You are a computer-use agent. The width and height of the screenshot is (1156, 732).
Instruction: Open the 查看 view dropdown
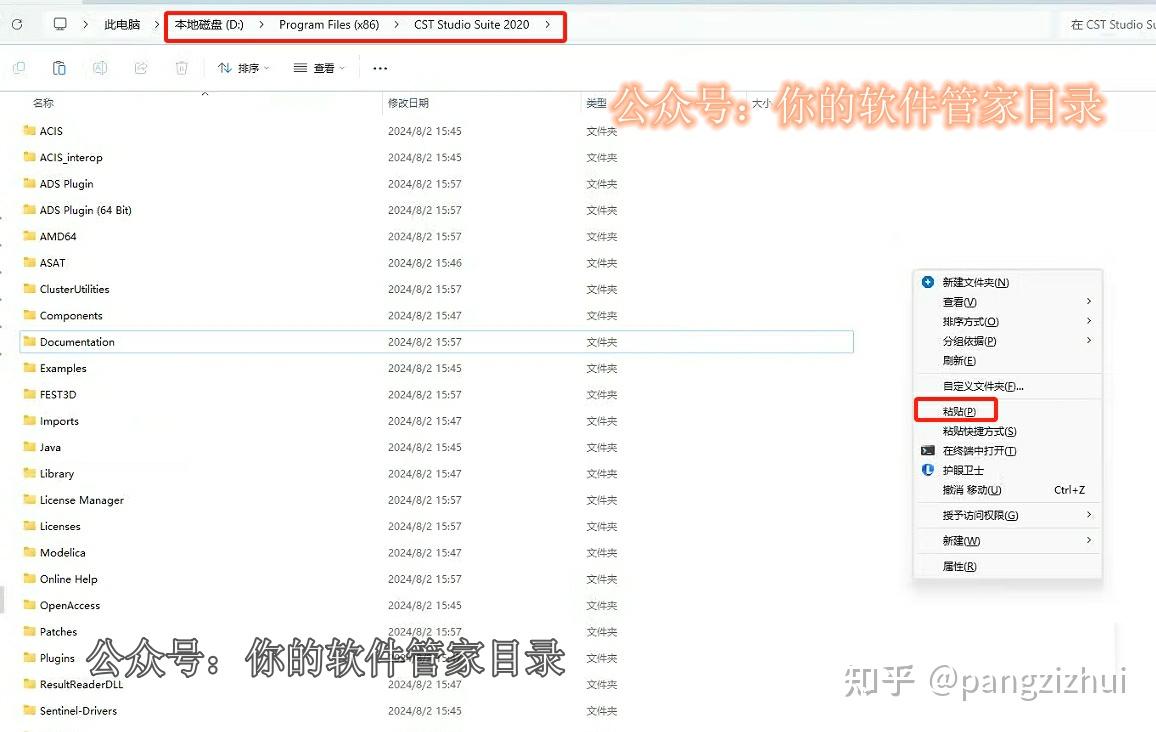319,68
